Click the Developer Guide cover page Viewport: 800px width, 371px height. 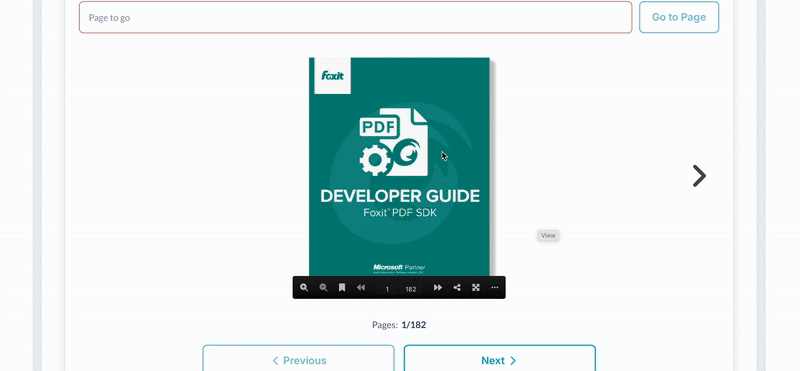pos(399,167)
